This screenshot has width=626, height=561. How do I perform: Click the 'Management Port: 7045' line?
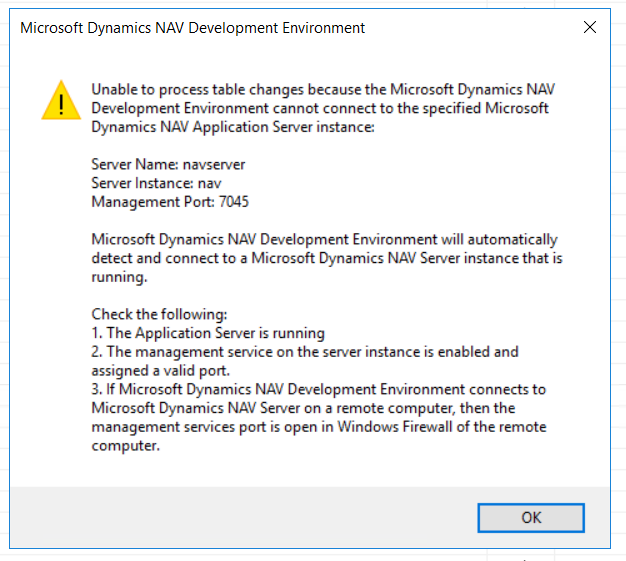click(170, 202)
